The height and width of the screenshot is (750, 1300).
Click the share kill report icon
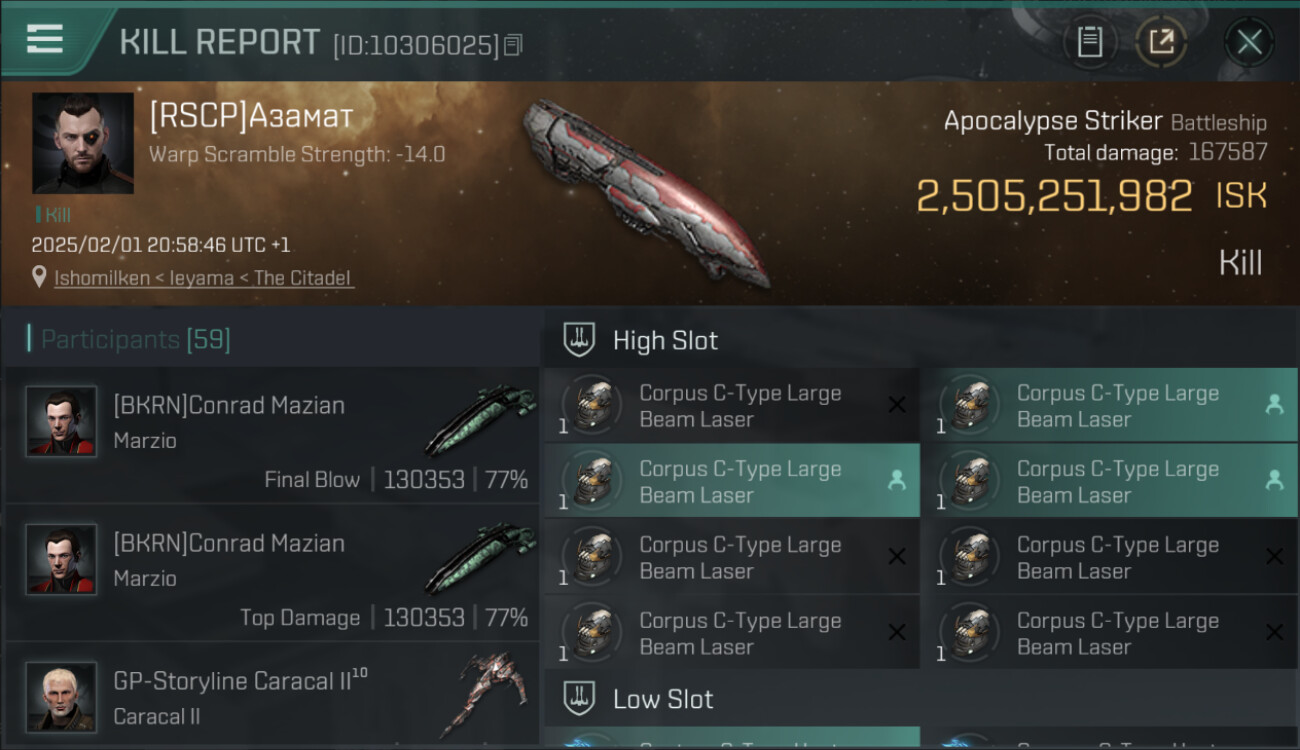(x=1161, y=42)
